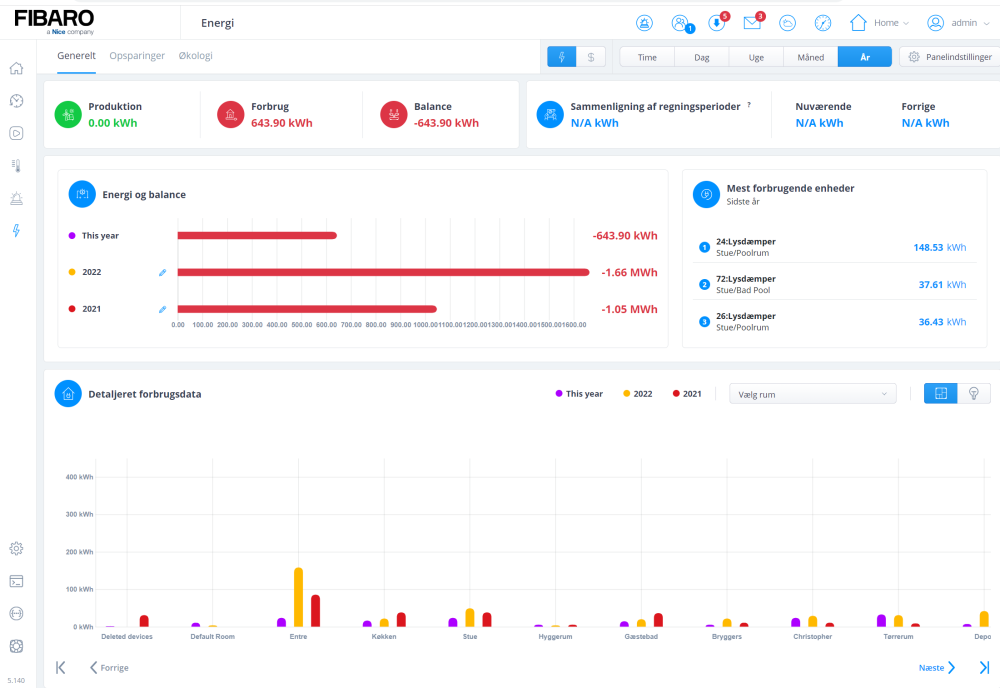Click the weather cloud icon in header
Image resolution: width=1000 pixels, height=688 pixels.
pyautogui.click(x=788, y=23)
